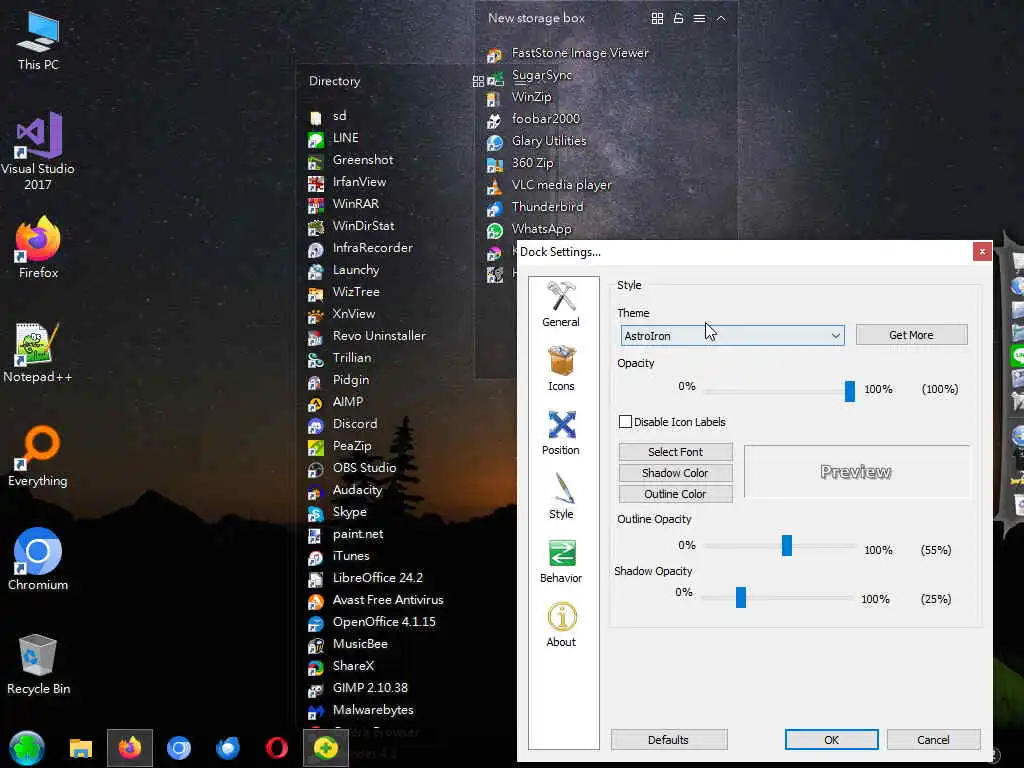Click the Get More themes button

point(911,335)
